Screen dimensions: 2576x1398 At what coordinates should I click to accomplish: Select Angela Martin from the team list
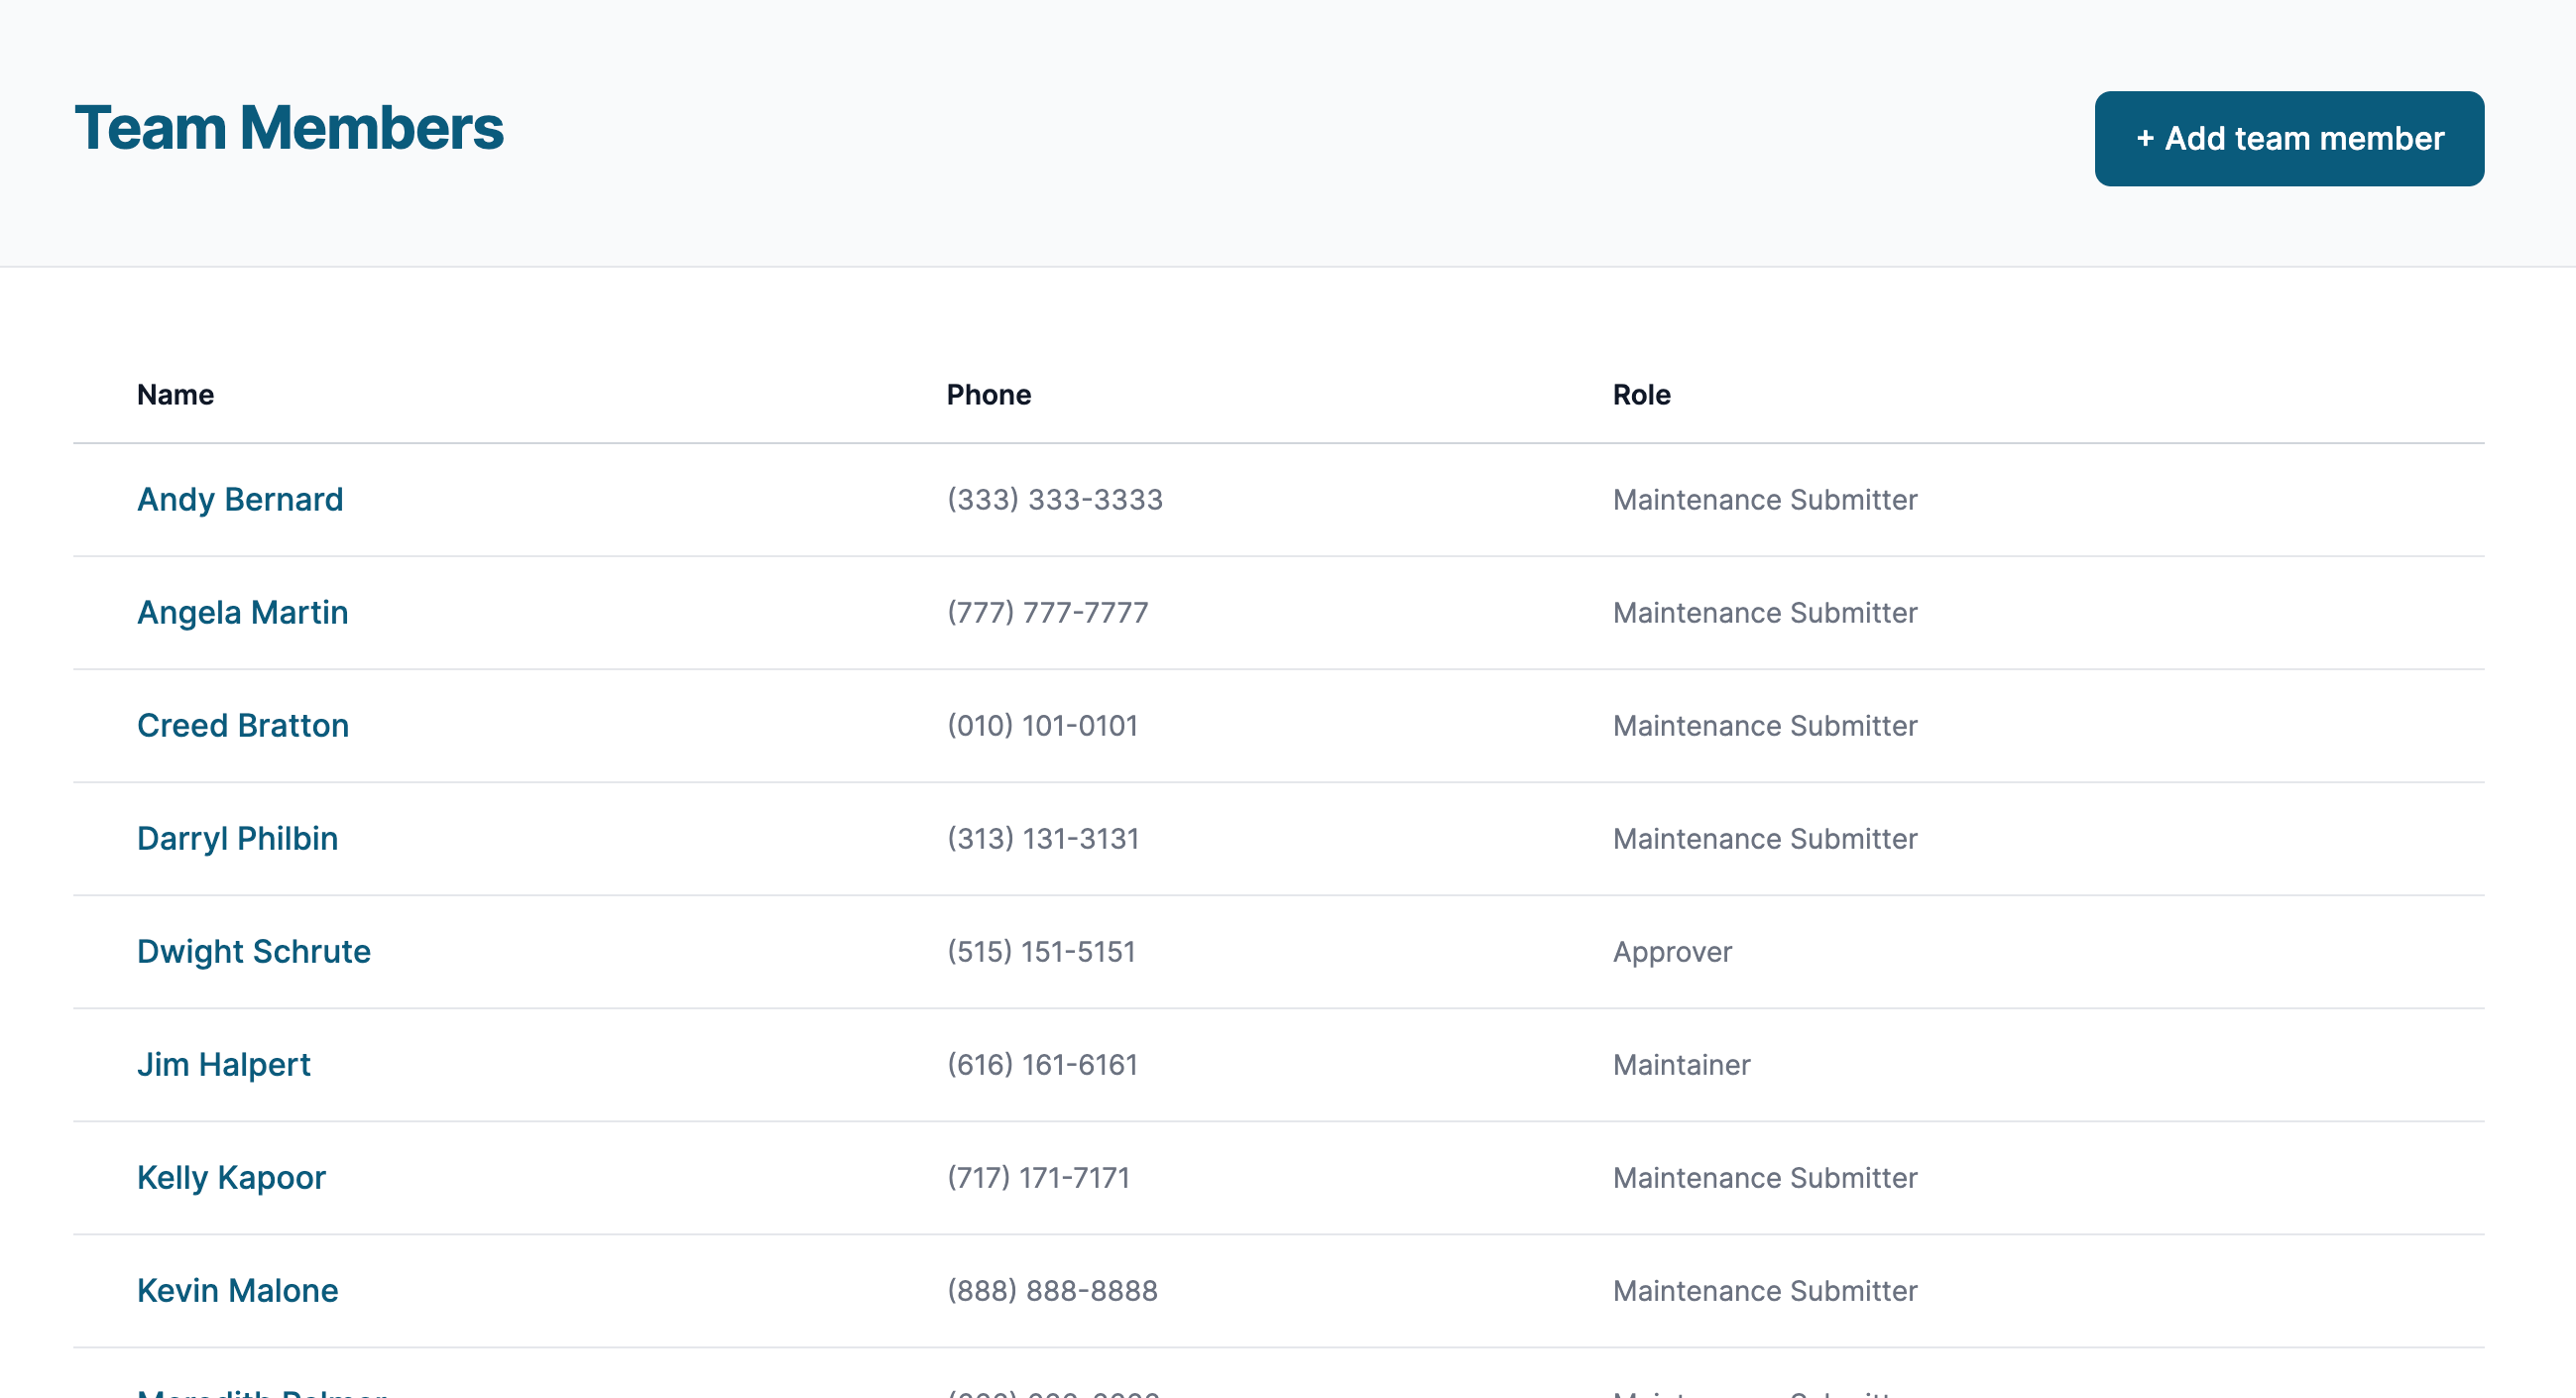tap(243, 612)
